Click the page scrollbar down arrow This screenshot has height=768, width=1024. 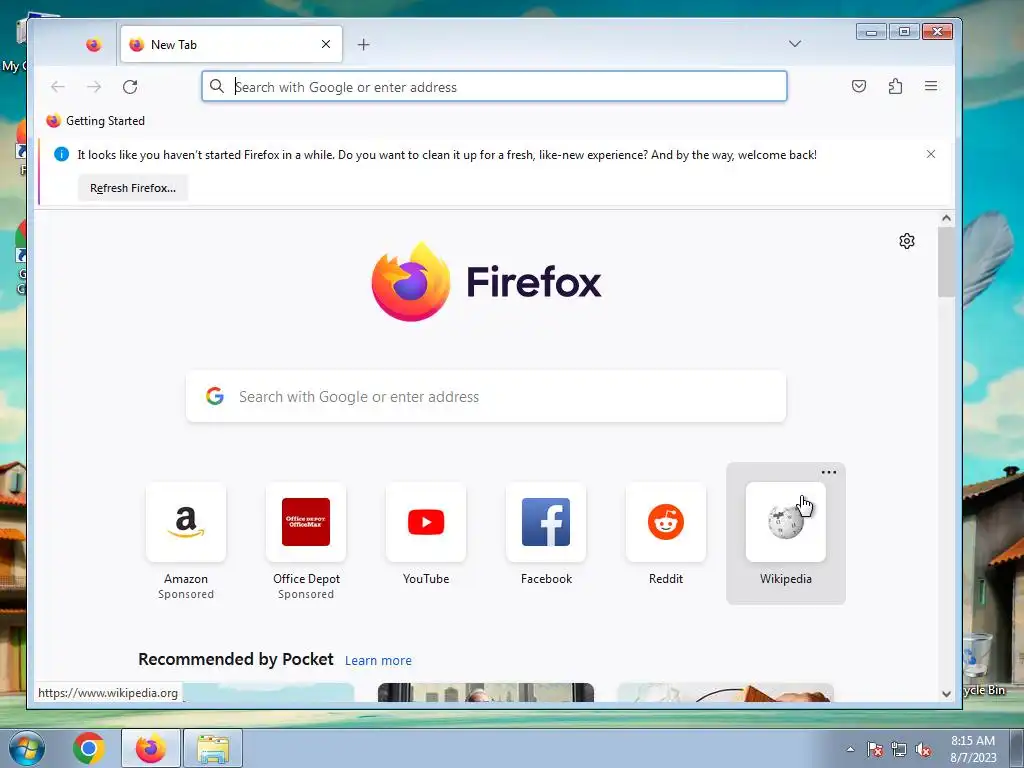click(x=946, y=694)
